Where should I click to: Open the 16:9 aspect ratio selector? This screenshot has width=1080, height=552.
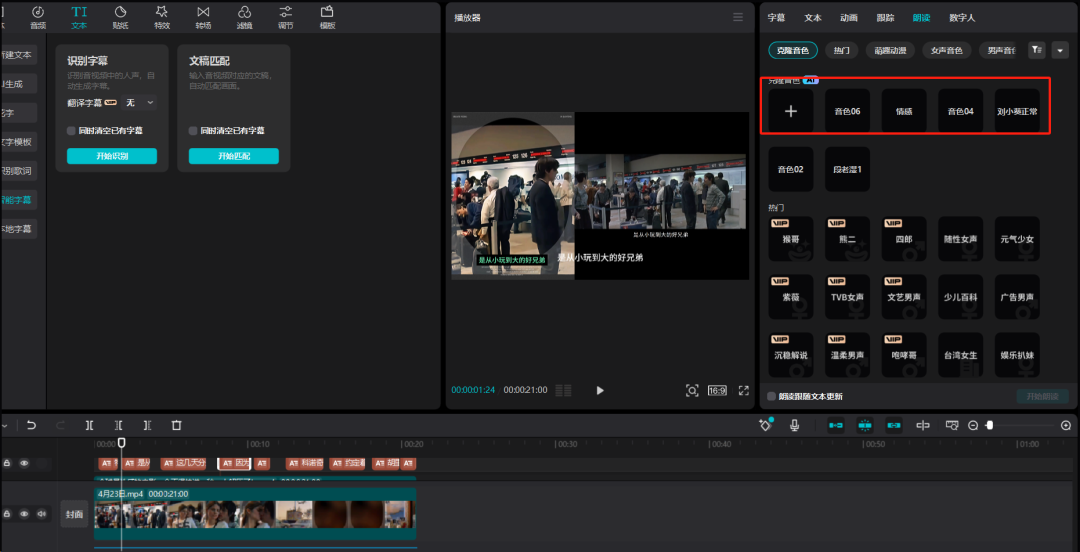point(717,390)
